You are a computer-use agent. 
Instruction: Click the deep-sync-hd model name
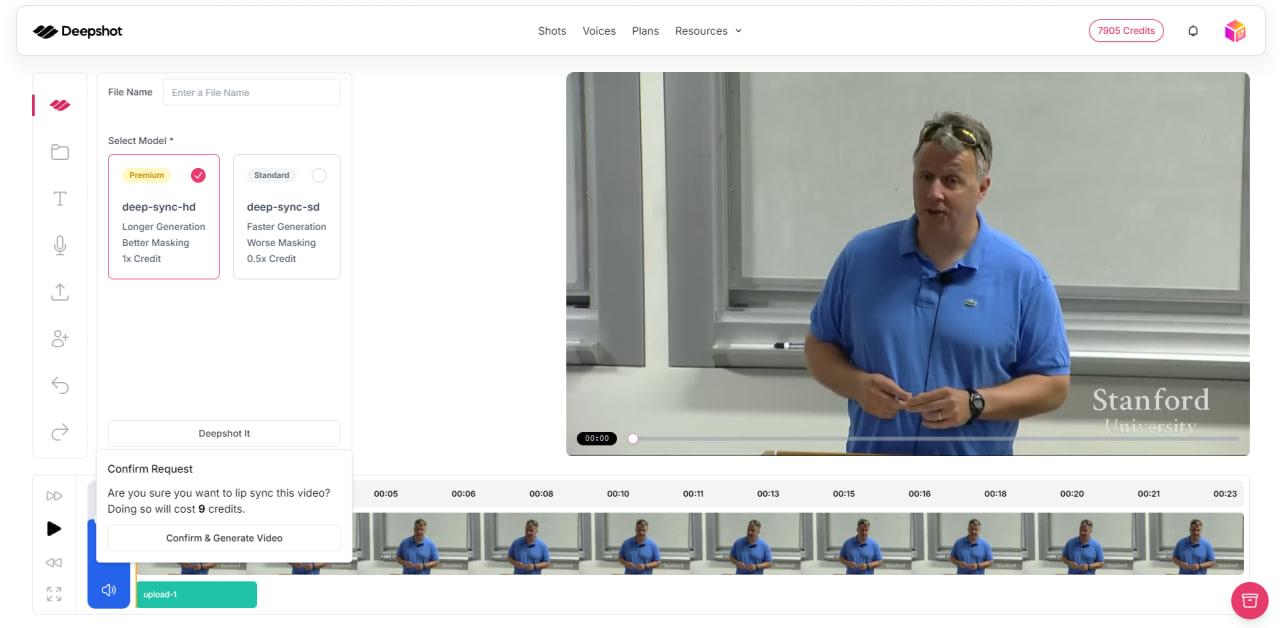(x=159, y=207)
